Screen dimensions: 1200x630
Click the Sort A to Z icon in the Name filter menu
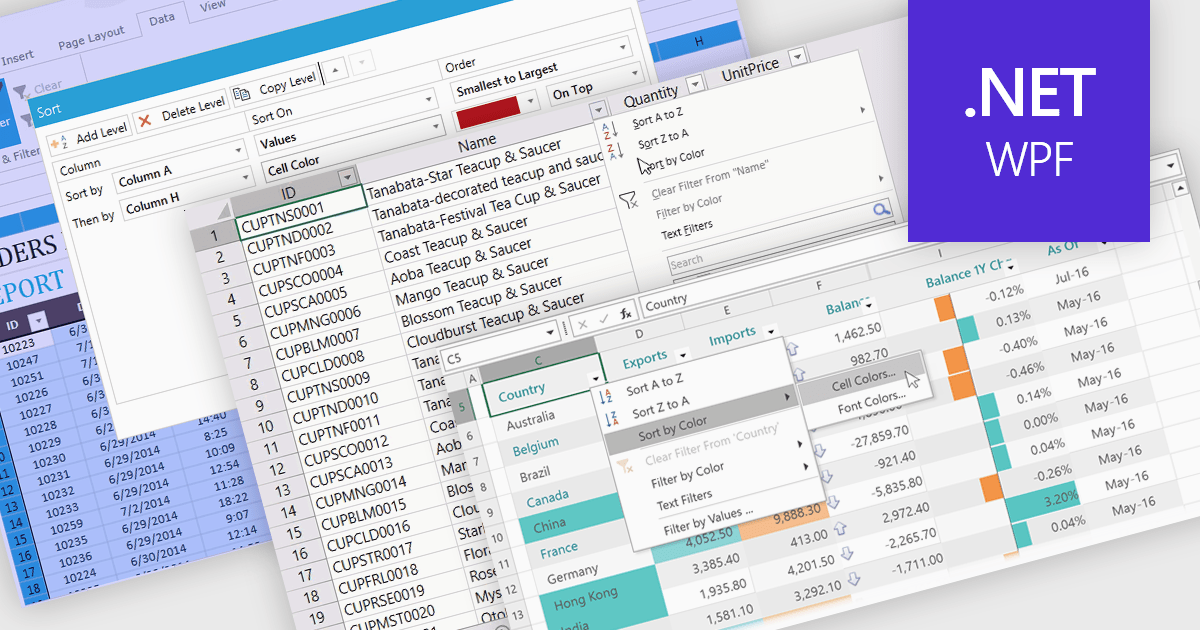(x=609, y=131)
